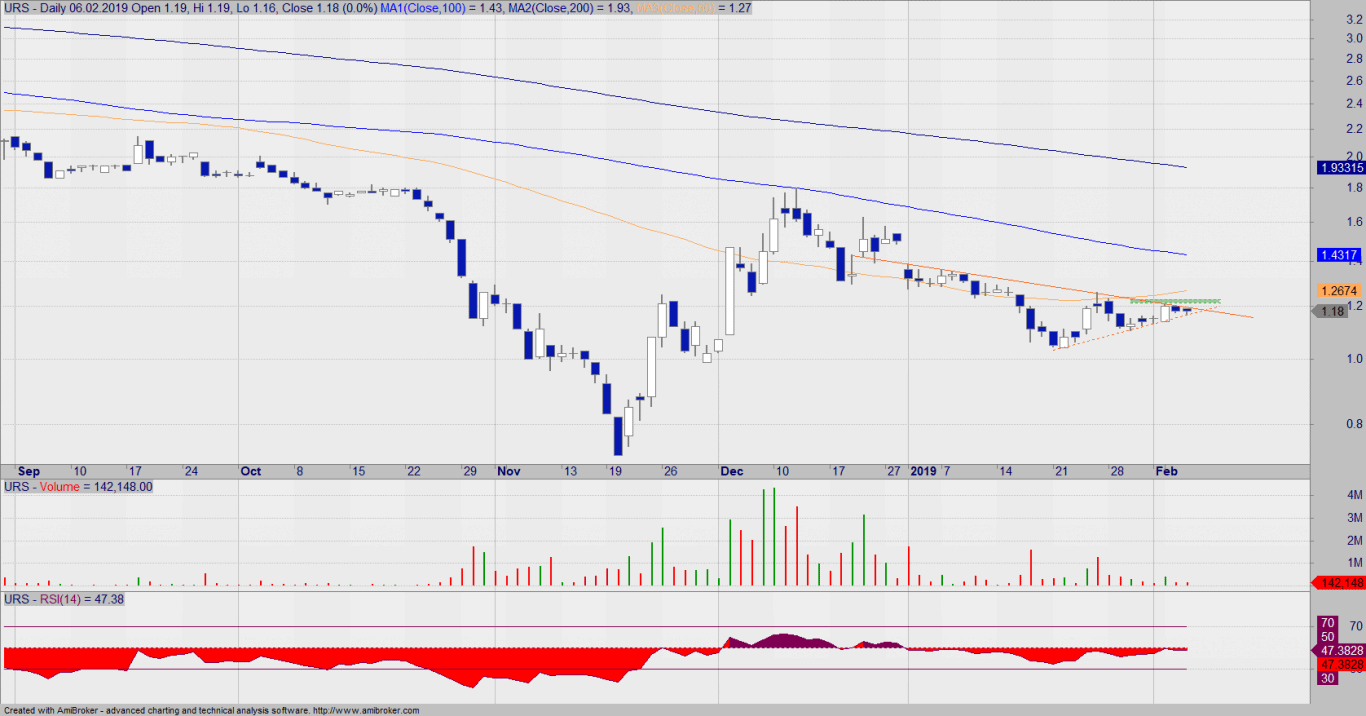Select the 47.3828 RSI value label
Screen dimensions: 1366x716
[1338, 649]
